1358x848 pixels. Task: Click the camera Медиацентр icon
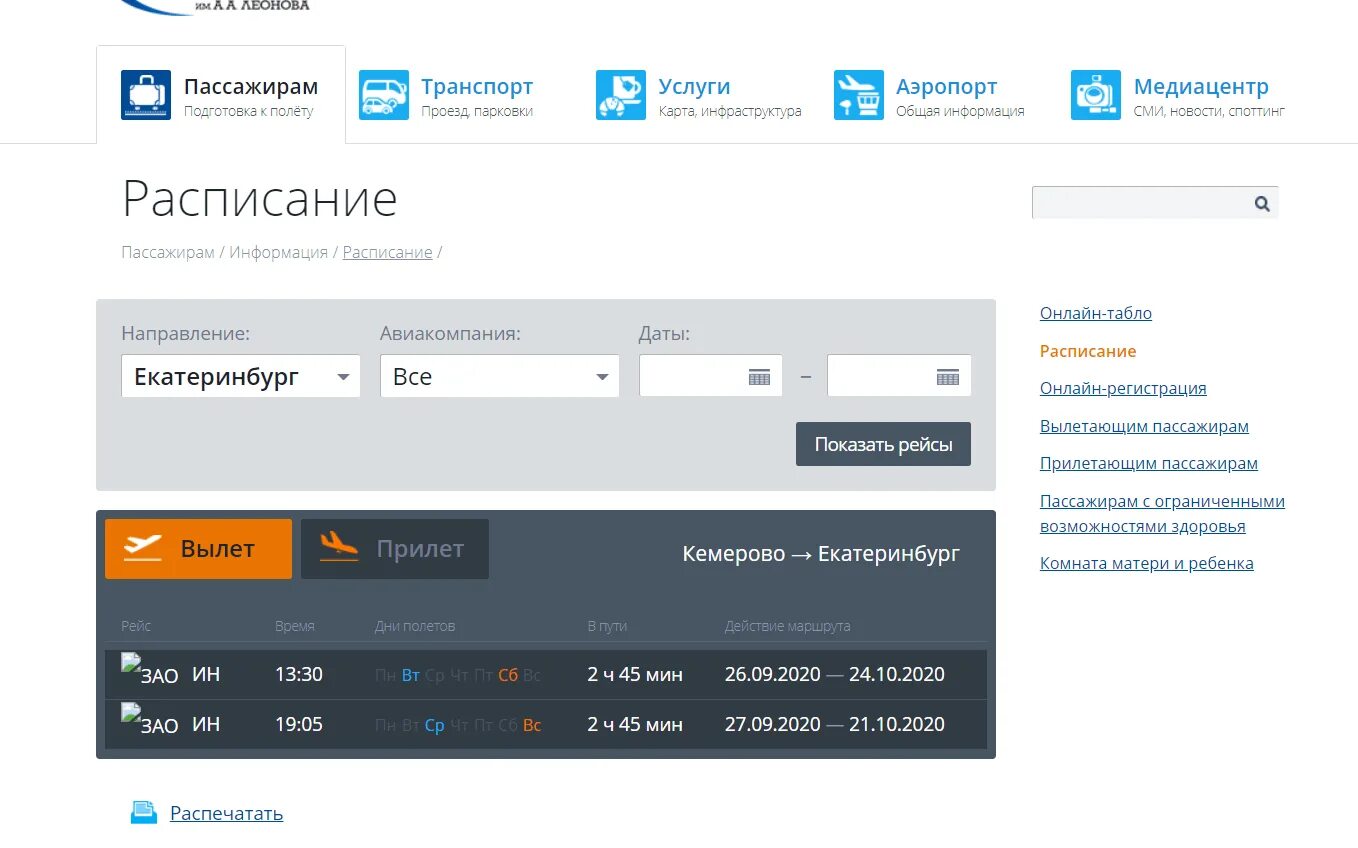pyautogui.click(x=1096, y=95)
